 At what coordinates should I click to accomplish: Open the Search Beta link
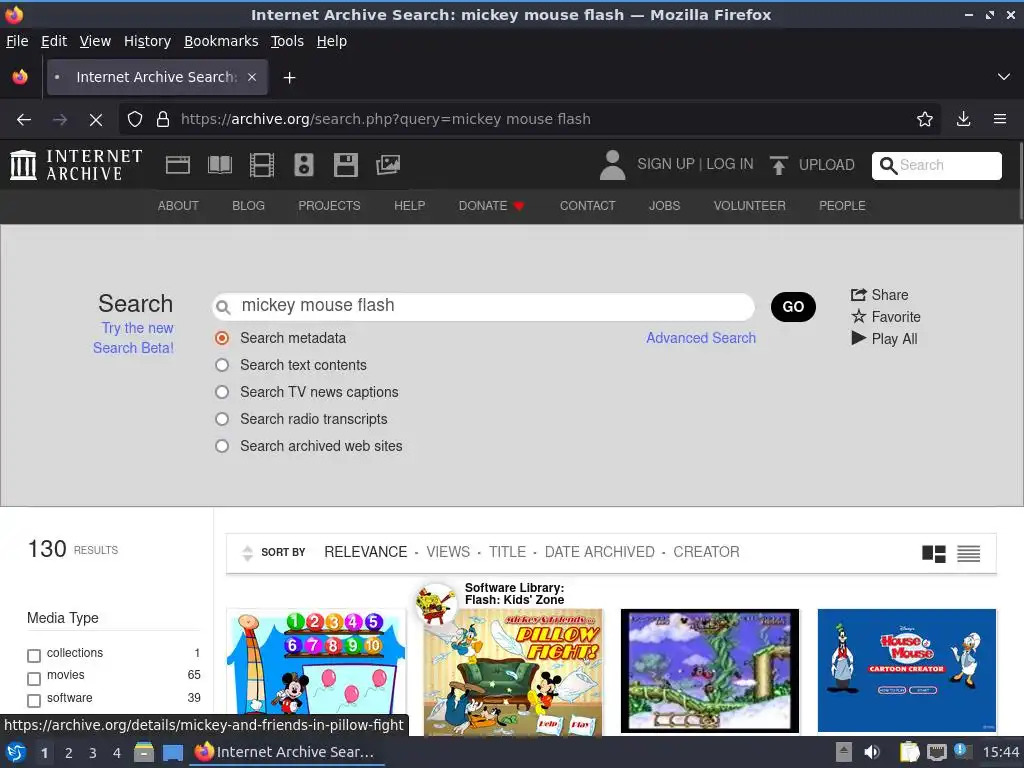[x=133, y=338]
